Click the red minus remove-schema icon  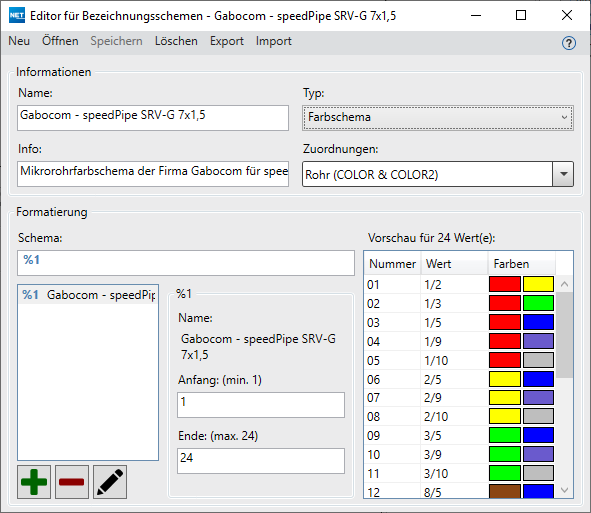click(x=72, y=482)
